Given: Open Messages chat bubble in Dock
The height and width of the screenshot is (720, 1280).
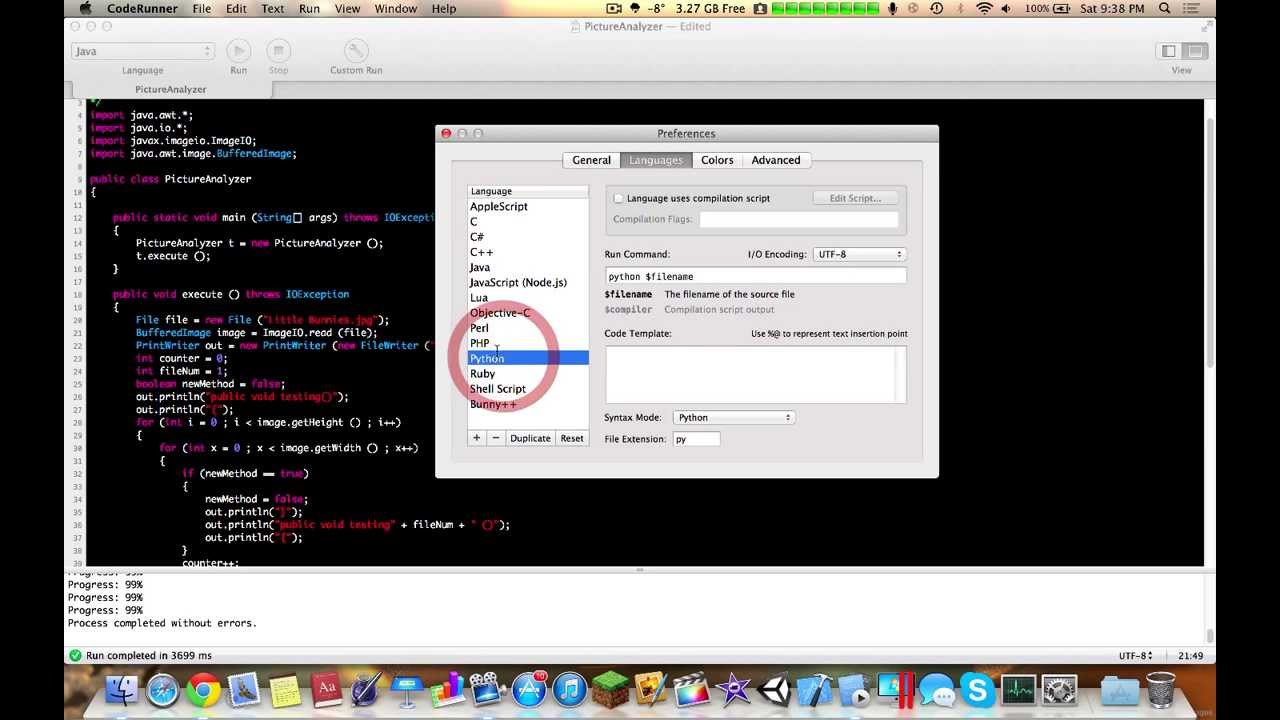Looking at the screenshot, I should (x=937, y=690).
